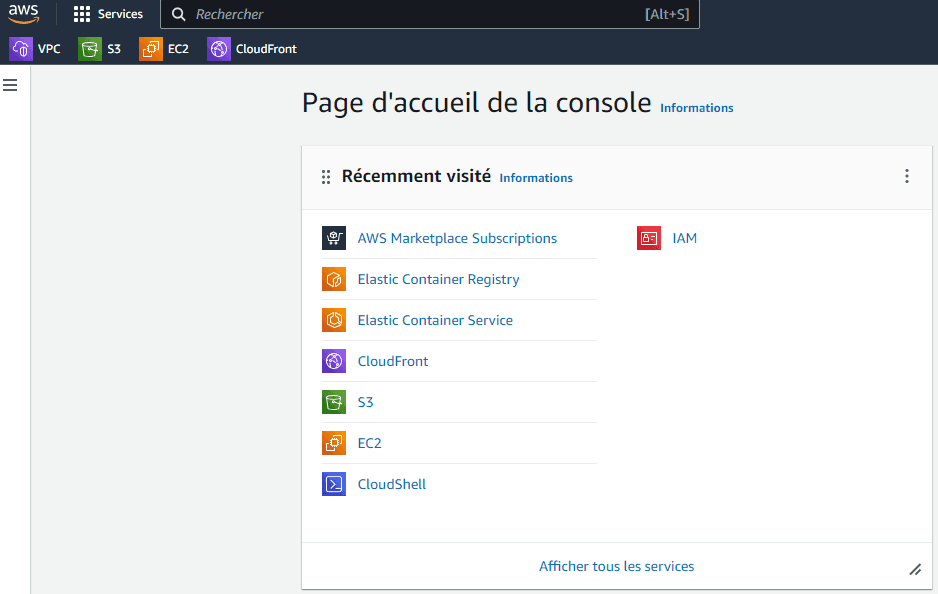The width and height of the screenshot is (938, 594).
Task: Open Elastic Container Registry link
Action: pyautogui.click(x=438, y=279)
